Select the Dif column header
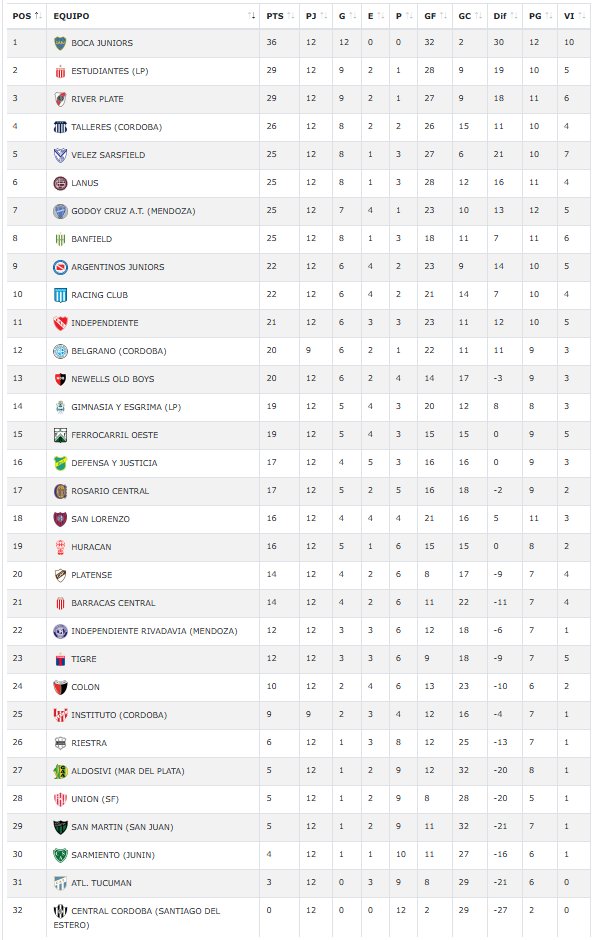The height and width of the screenshot is (940, 603). tap(500, 16)
